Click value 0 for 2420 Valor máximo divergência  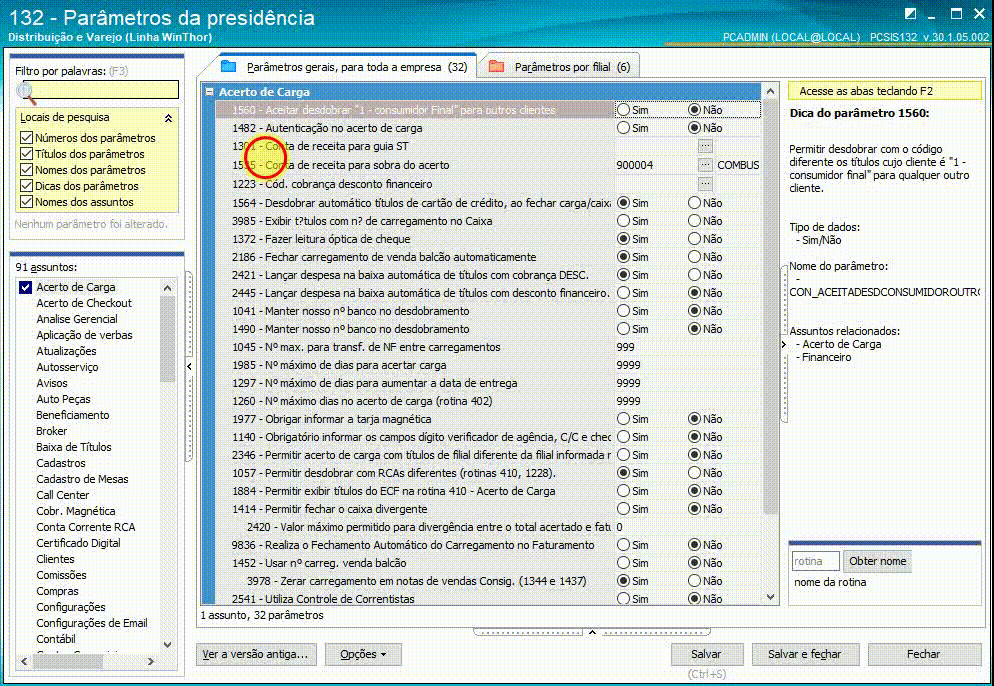(x=619, y=527)
